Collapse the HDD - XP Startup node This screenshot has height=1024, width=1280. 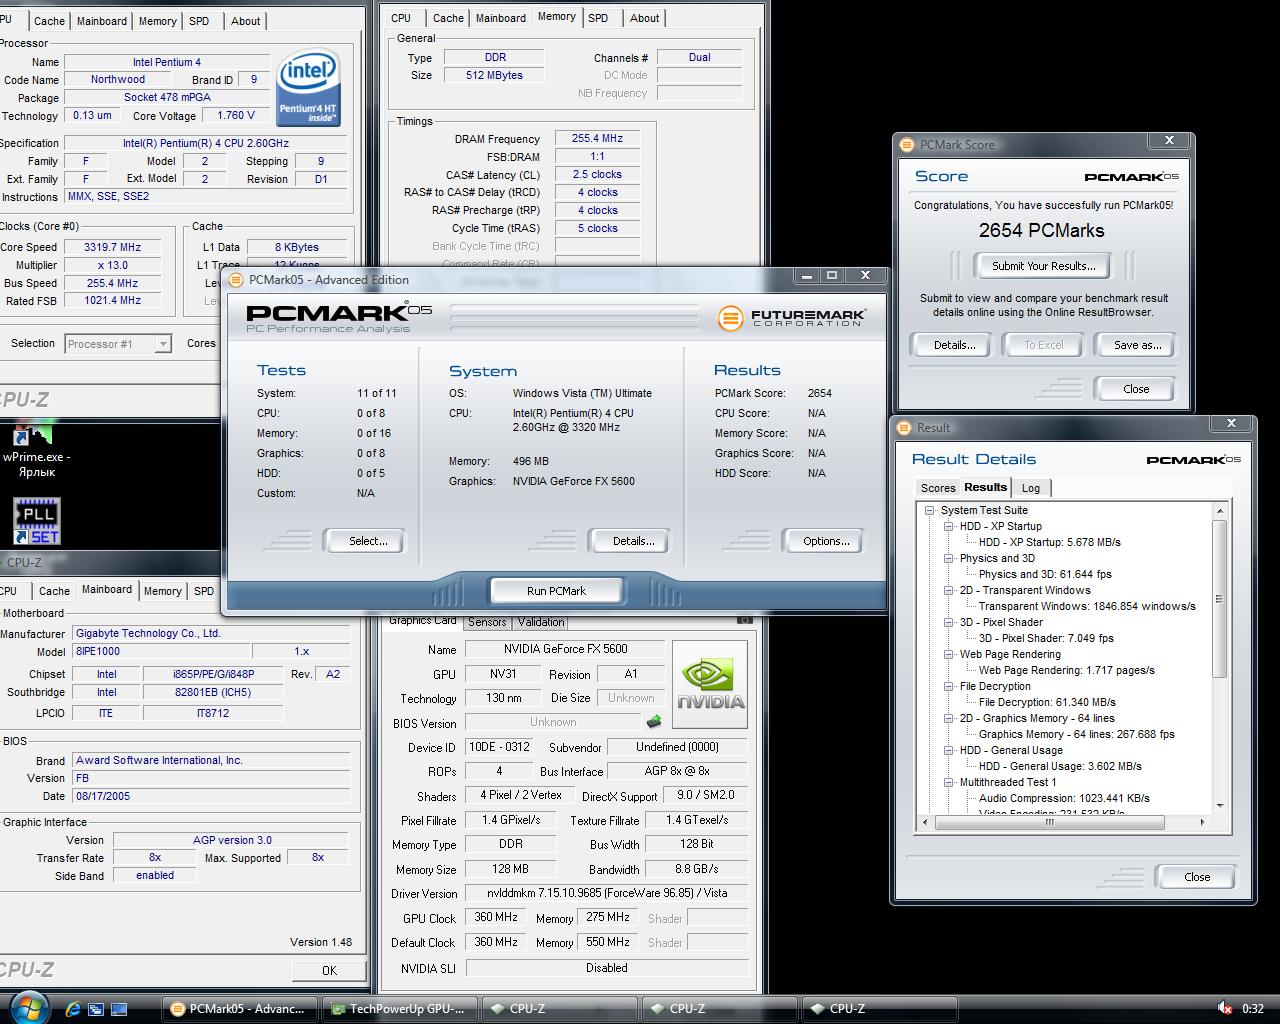point(948,526)
